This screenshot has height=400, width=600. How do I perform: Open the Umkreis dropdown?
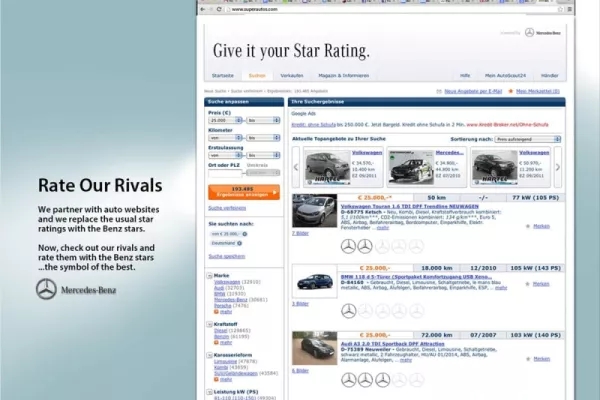(263, 173)
